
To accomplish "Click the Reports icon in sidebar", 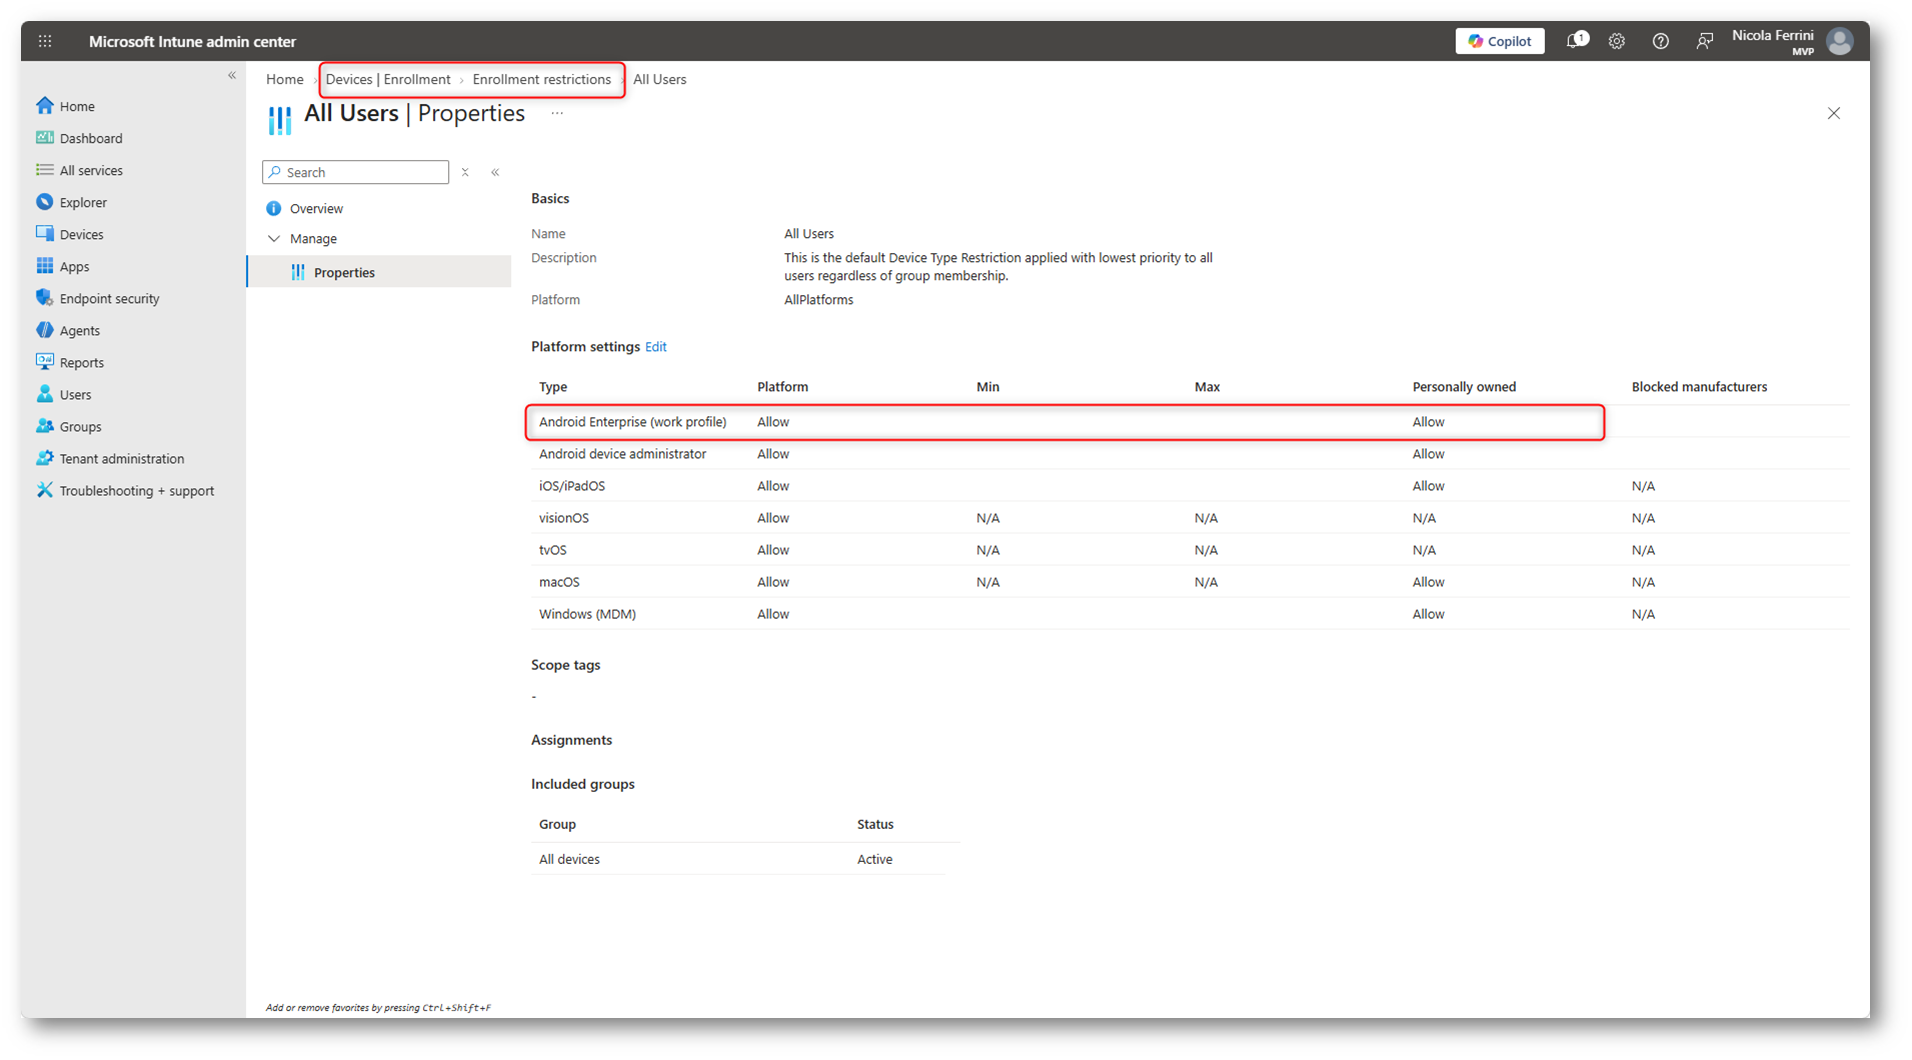I will pyautogui.click(x=45, y=361).
